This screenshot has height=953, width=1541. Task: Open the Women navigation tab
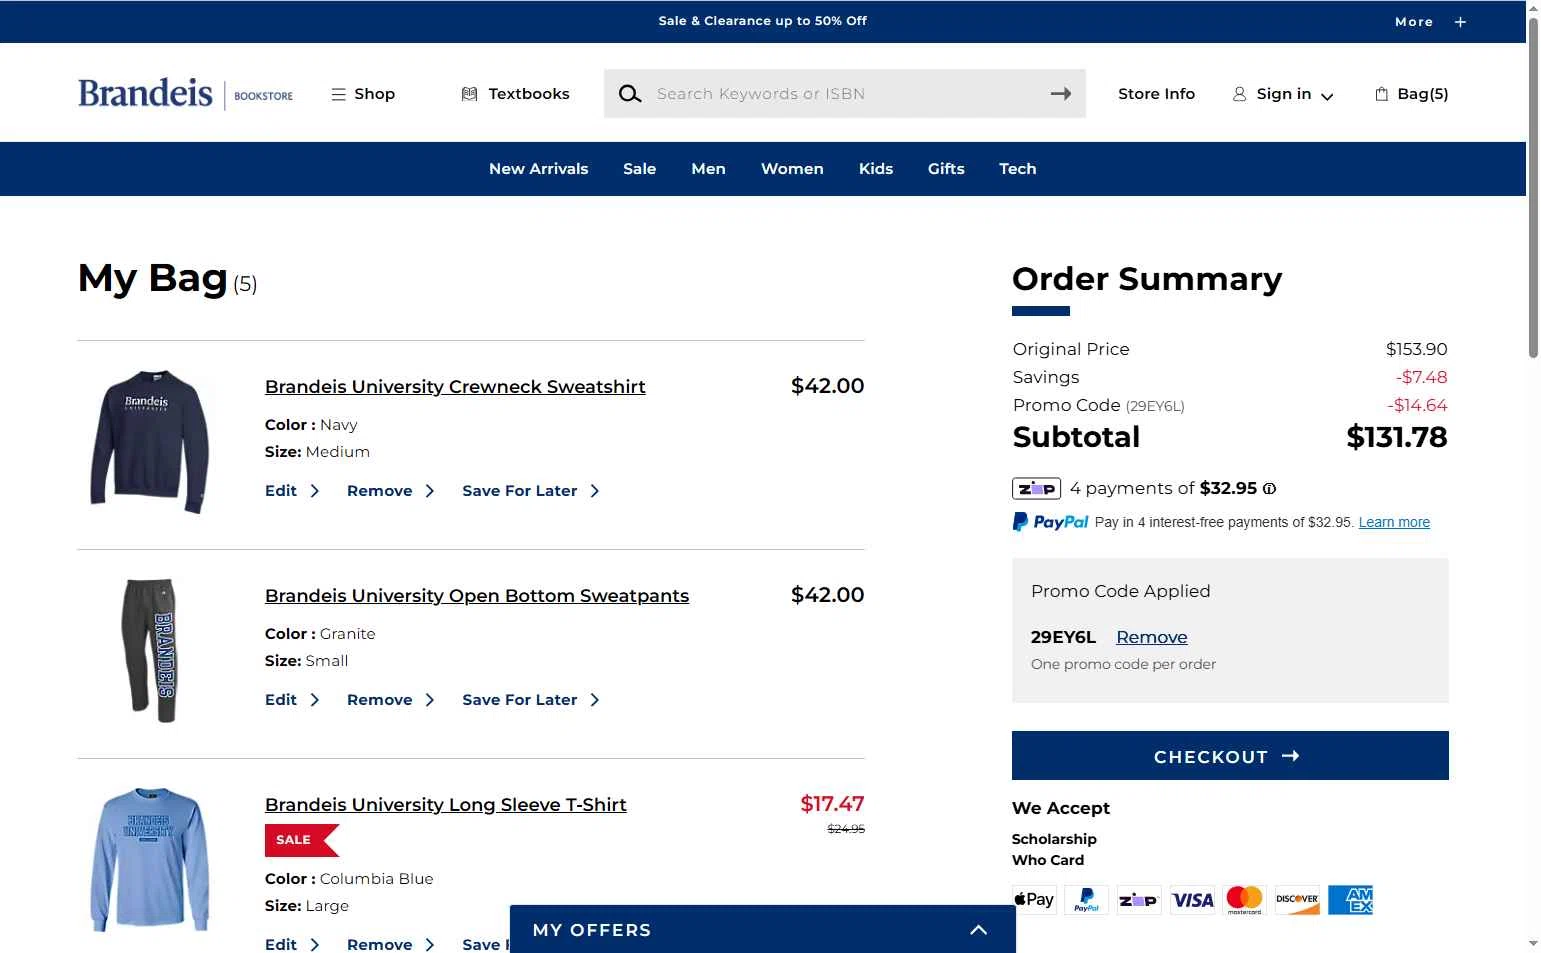point(792,169)
